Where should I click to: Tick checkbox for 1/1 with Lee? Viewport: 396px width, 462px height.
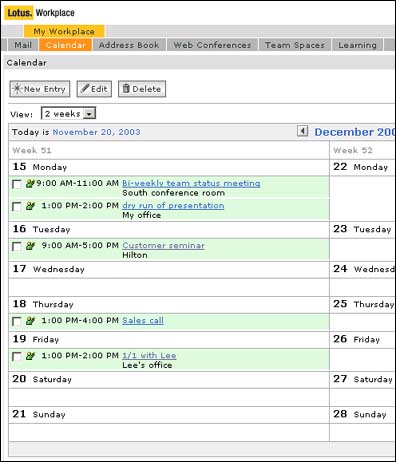[x=17, y=357]
